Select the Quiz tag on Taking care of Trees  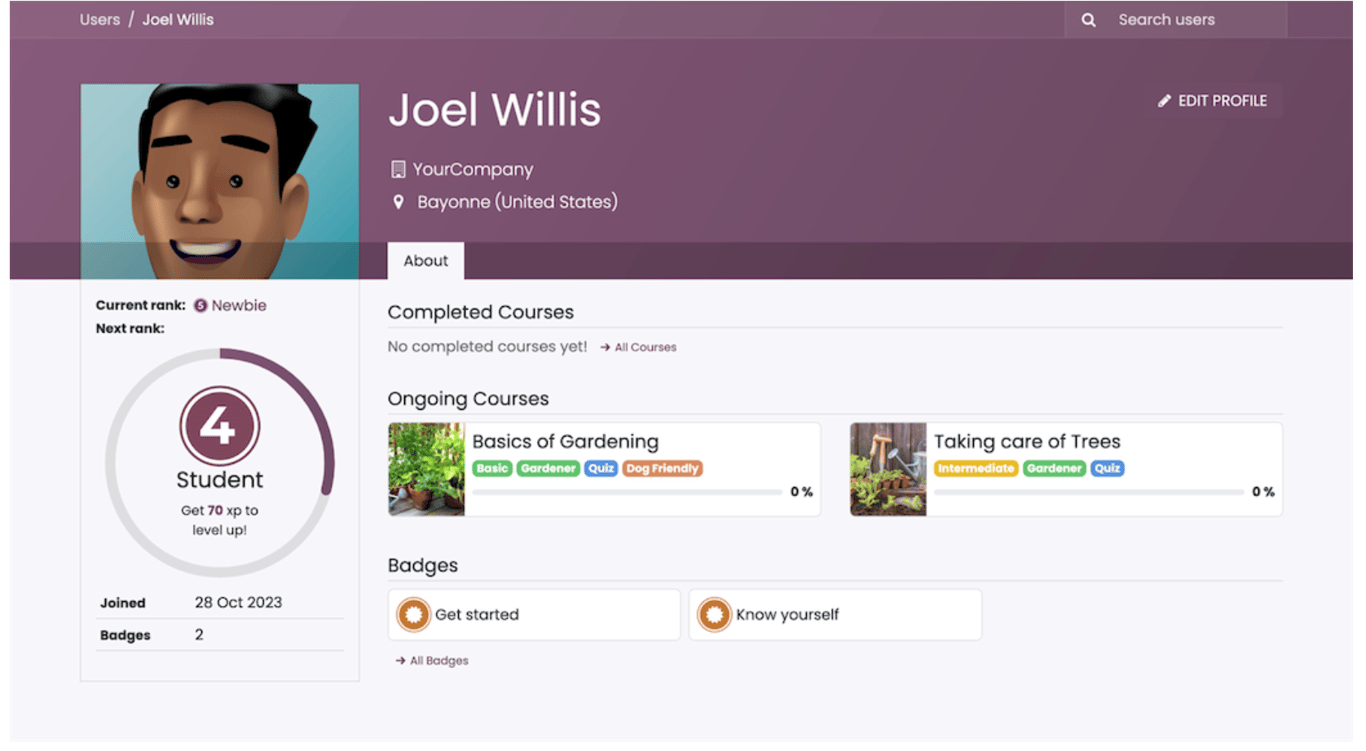(x=1108, y=467)
